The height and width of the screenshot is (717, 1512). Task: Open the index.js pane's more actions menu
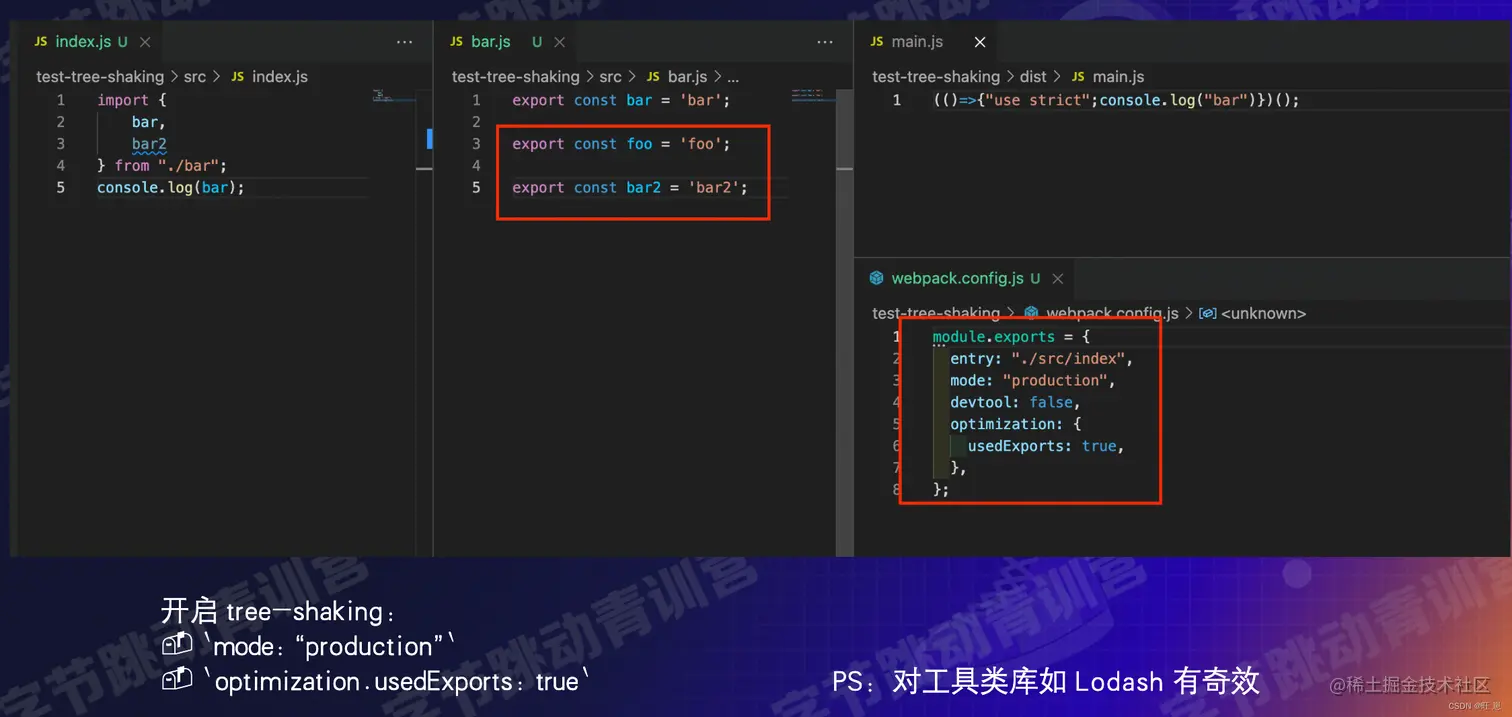point(404,42)
